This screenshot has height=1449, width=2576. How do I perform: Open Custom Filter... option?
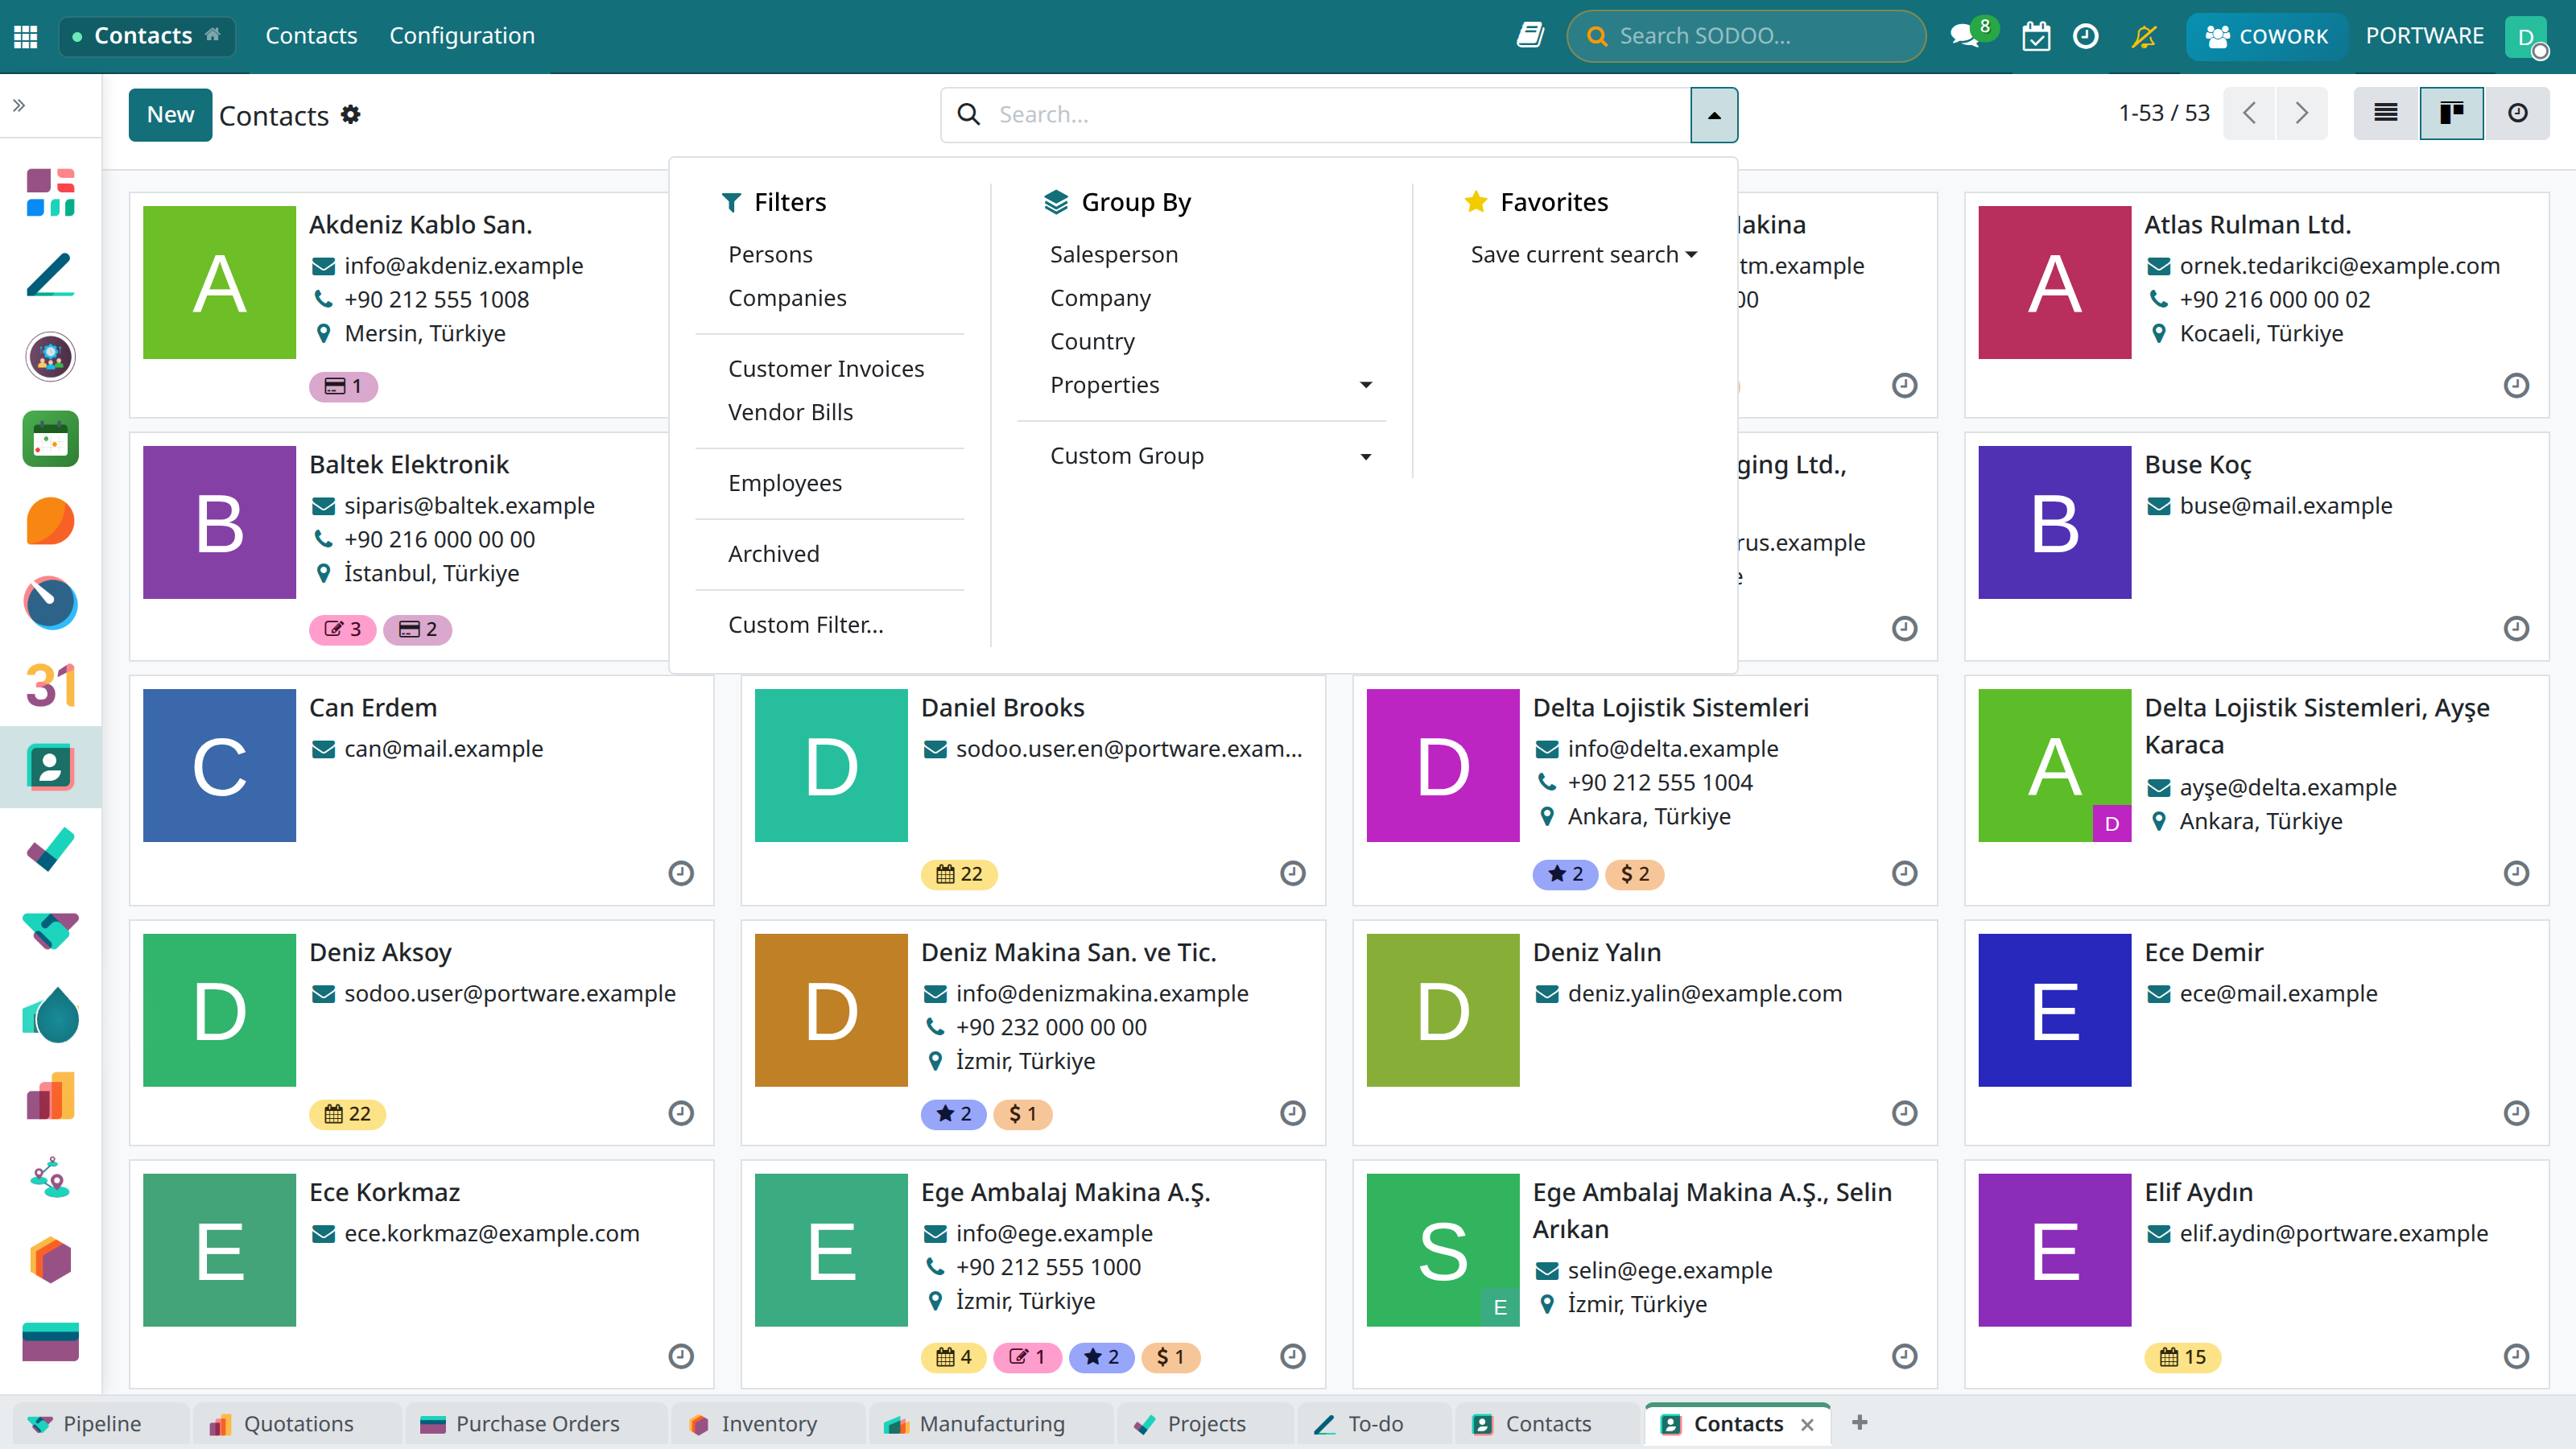tap(805, 625)
